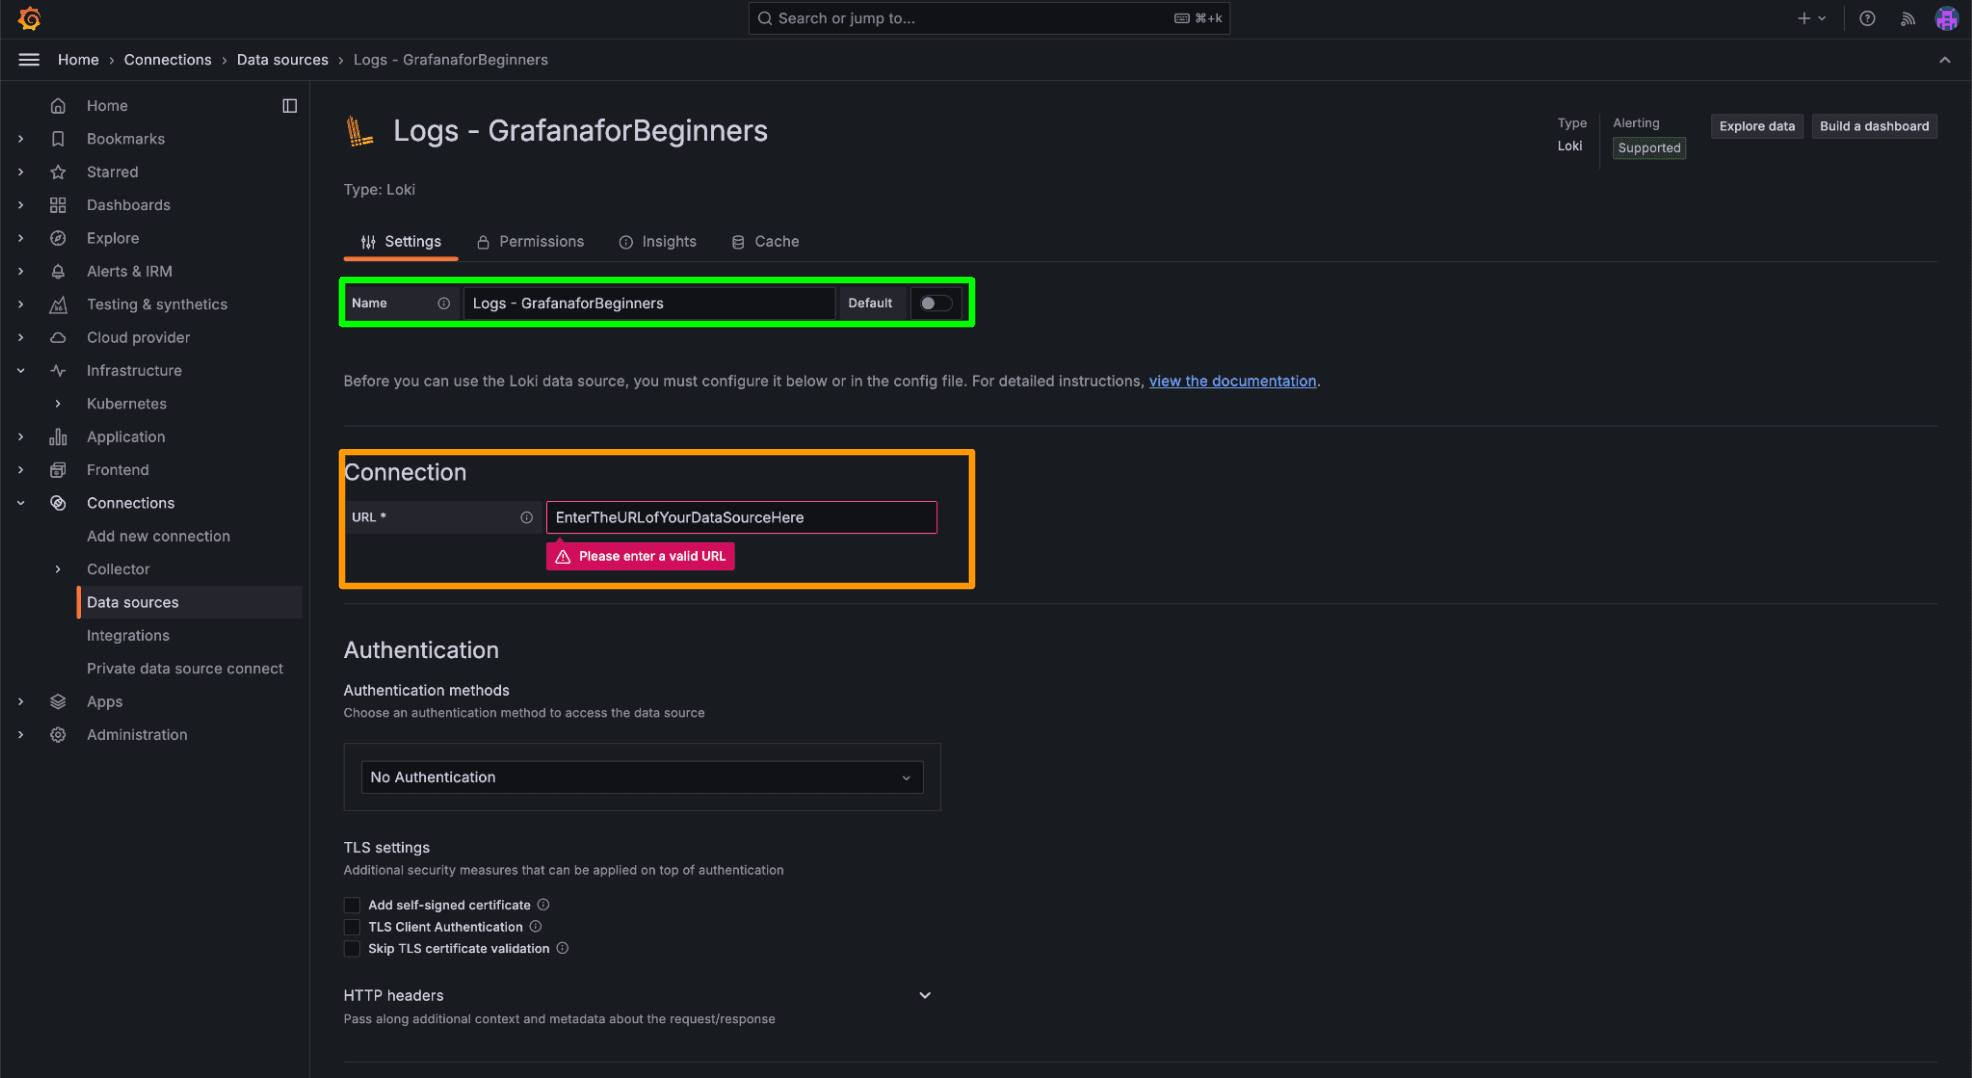The width and height of the screenshot is (1972, 1078).
Task: Open the help question mark icon
Action: (x=1867, y=18)
